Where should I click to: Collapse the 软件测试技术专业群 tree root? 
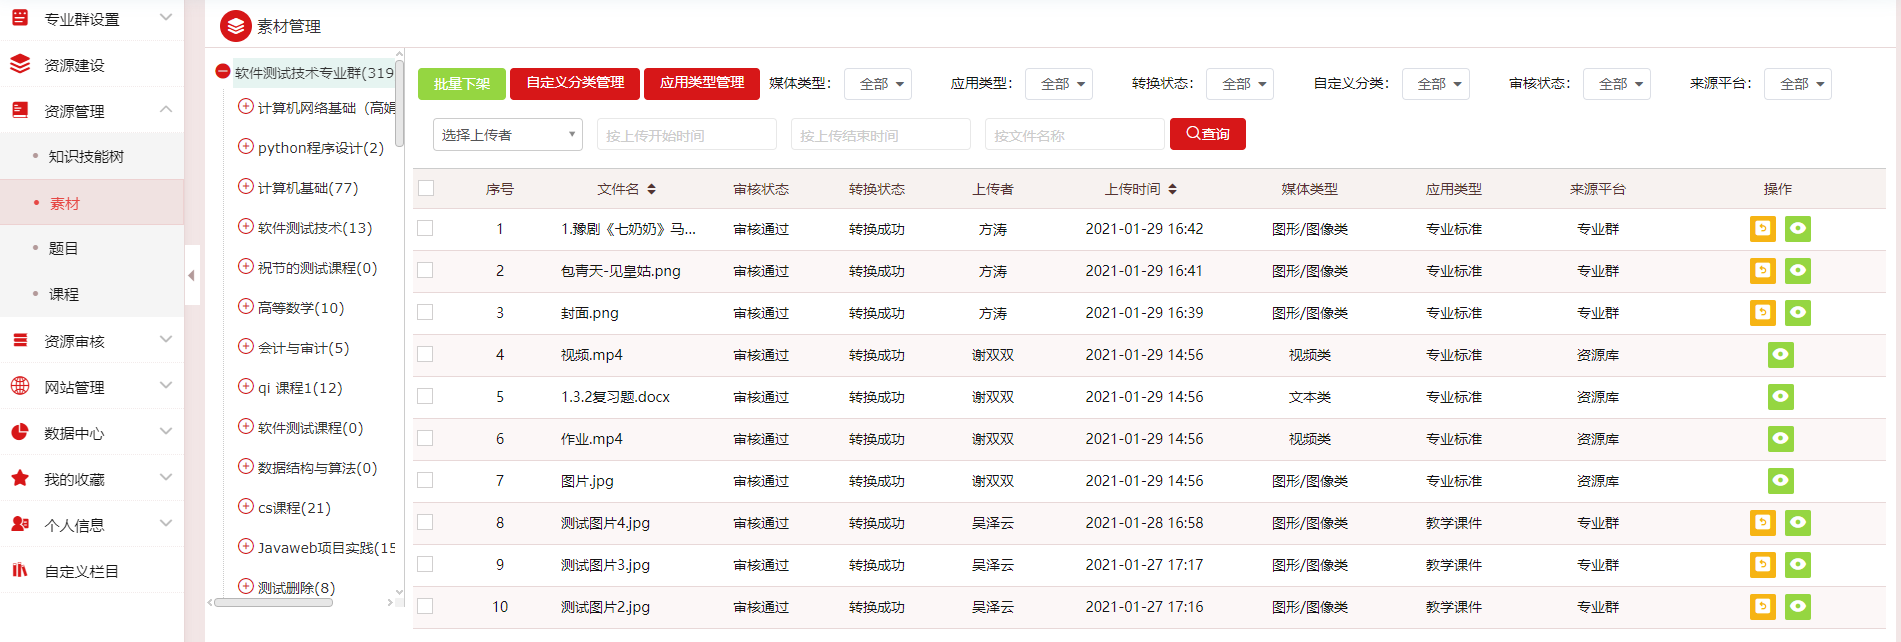pyautogui.click(x=223, y=71)
